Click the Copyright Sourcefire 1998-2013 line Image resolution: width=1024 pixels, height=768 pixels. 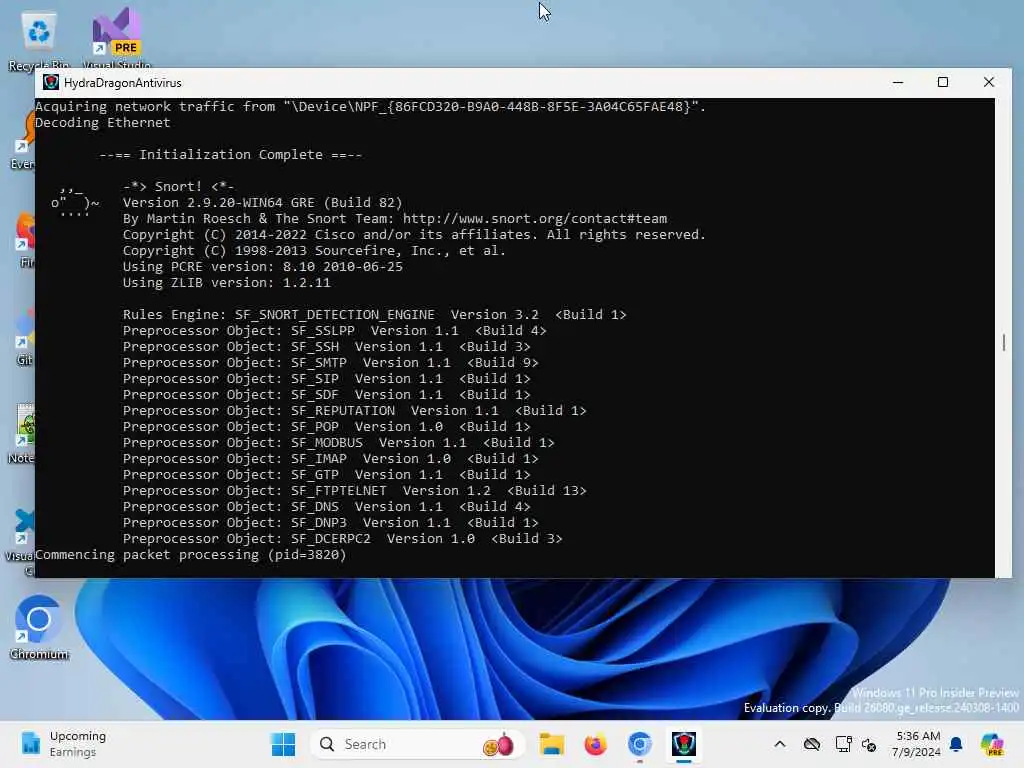click(315, 251)
